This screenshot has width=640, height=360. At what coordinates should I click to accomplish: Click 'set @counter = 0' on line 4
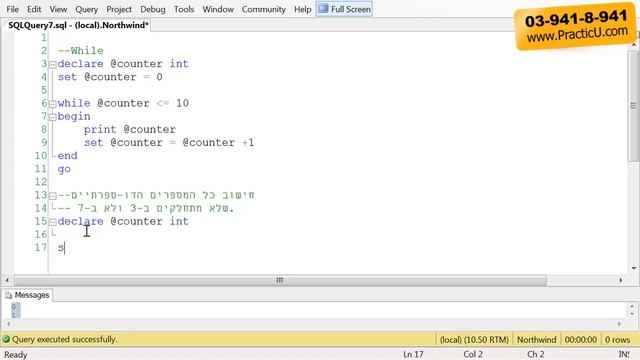tap(110, 77)
